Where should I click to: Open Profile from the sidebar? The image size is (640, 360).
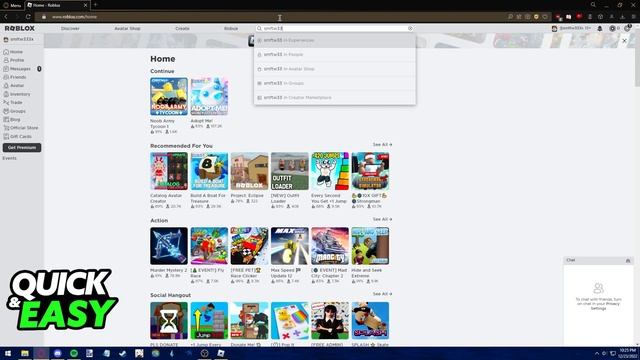point(14,60)
